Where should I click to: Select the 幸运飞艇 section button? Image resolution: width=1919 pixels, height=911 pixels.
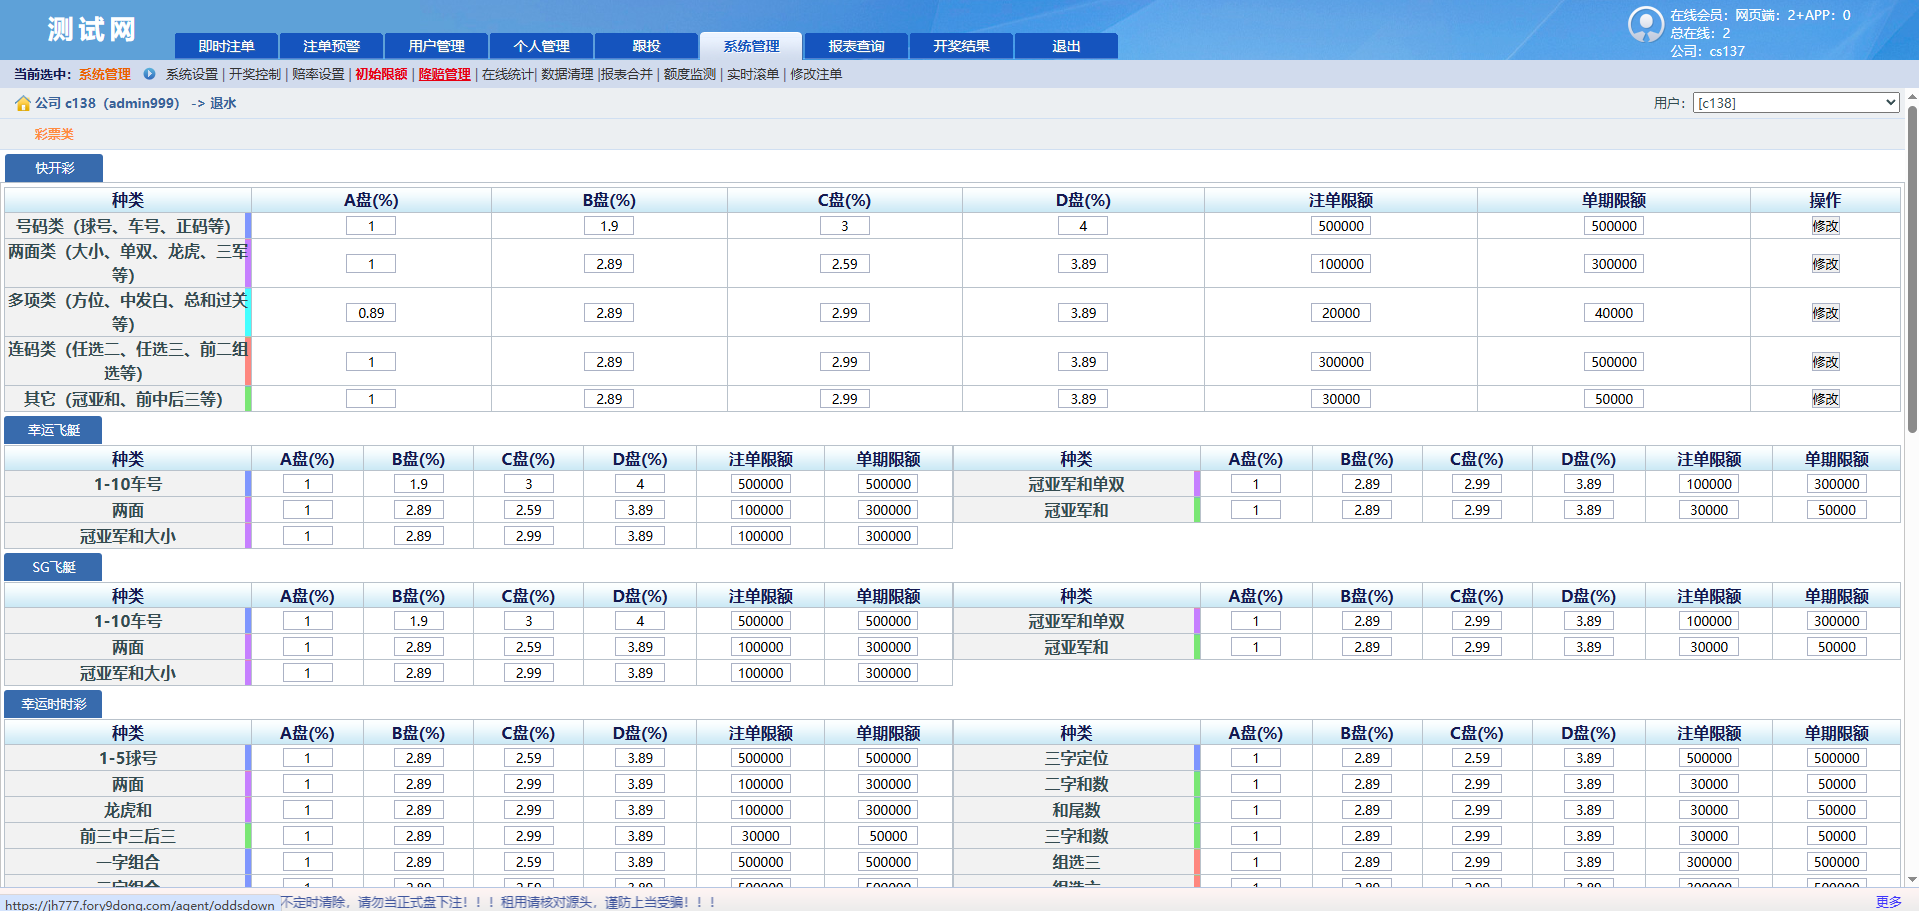click(54, 430)
